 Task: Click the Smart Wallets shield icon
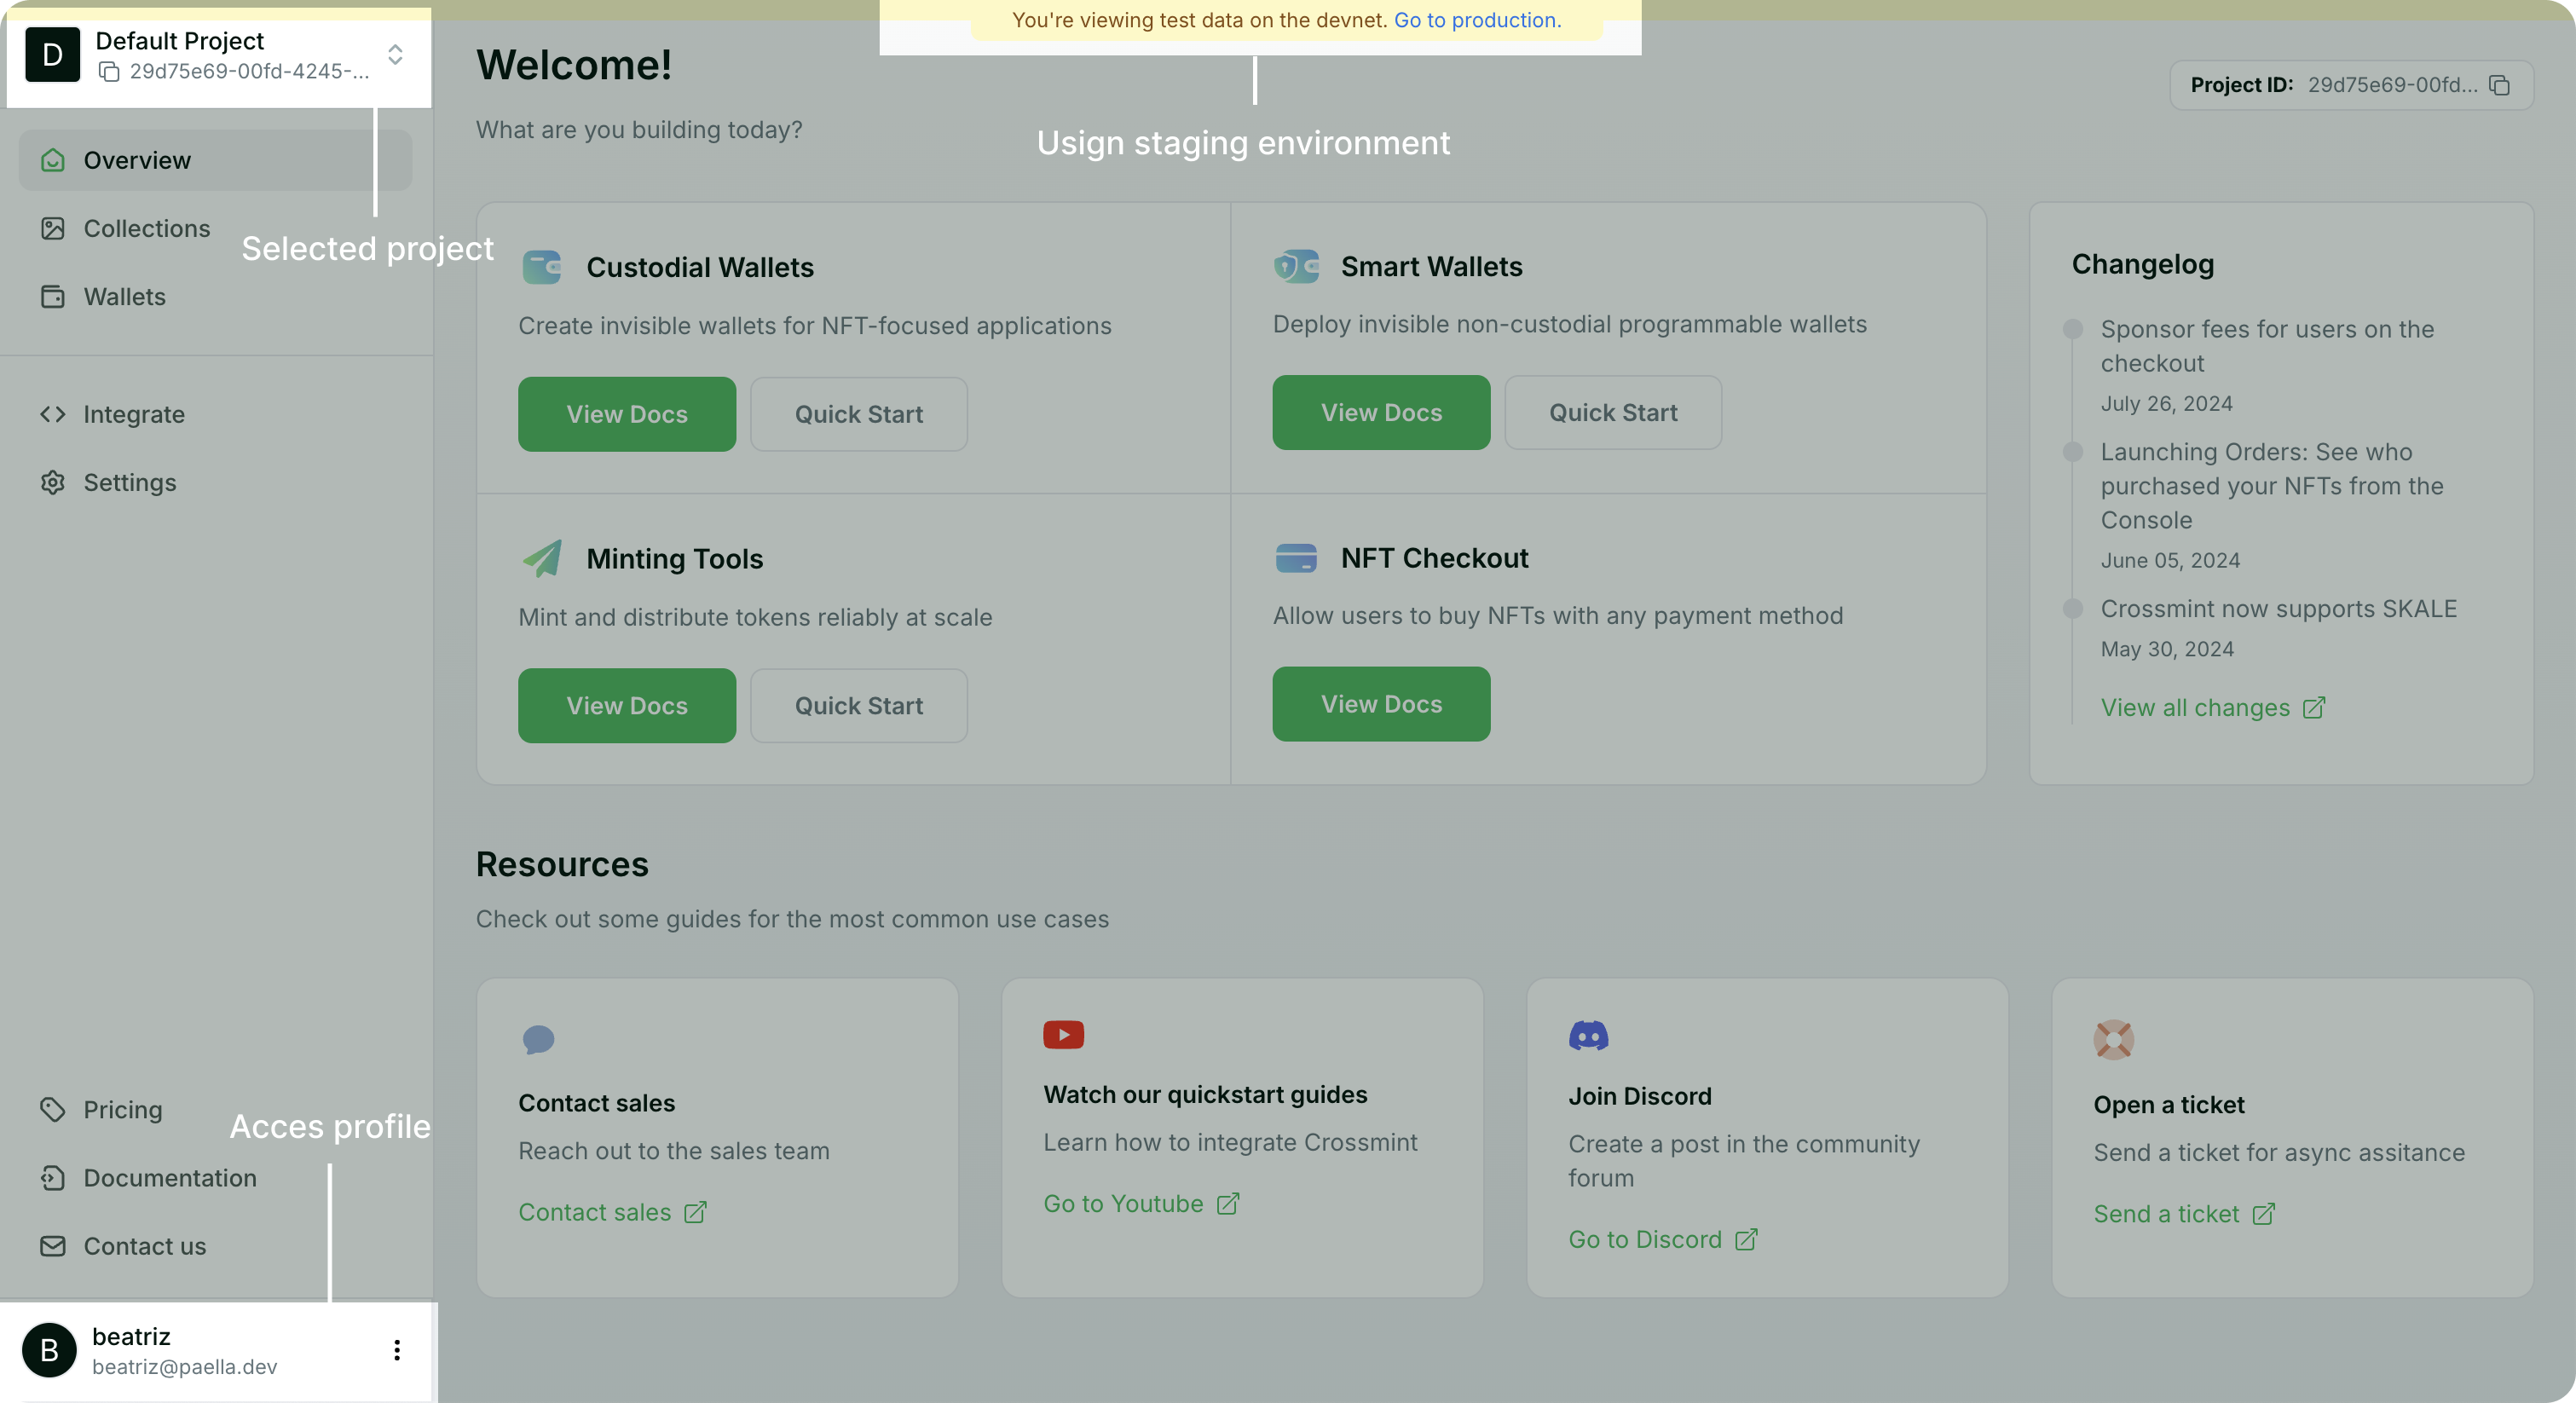click(x=1296, y=267)
